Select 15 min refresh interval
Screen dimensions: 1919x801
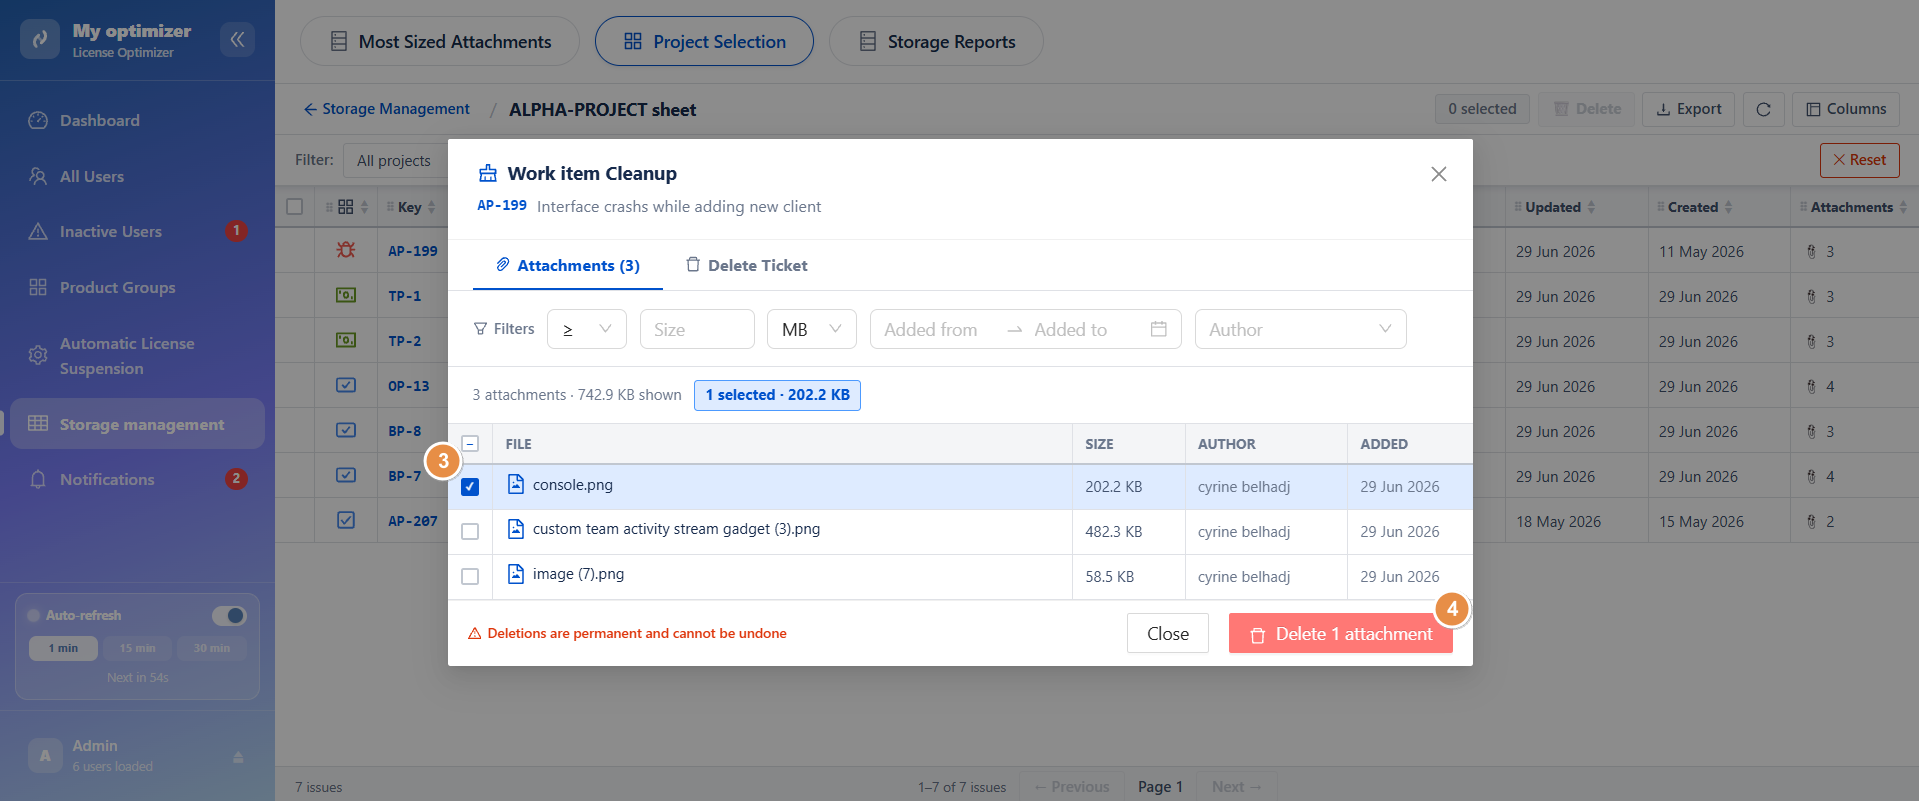point(138,648)
